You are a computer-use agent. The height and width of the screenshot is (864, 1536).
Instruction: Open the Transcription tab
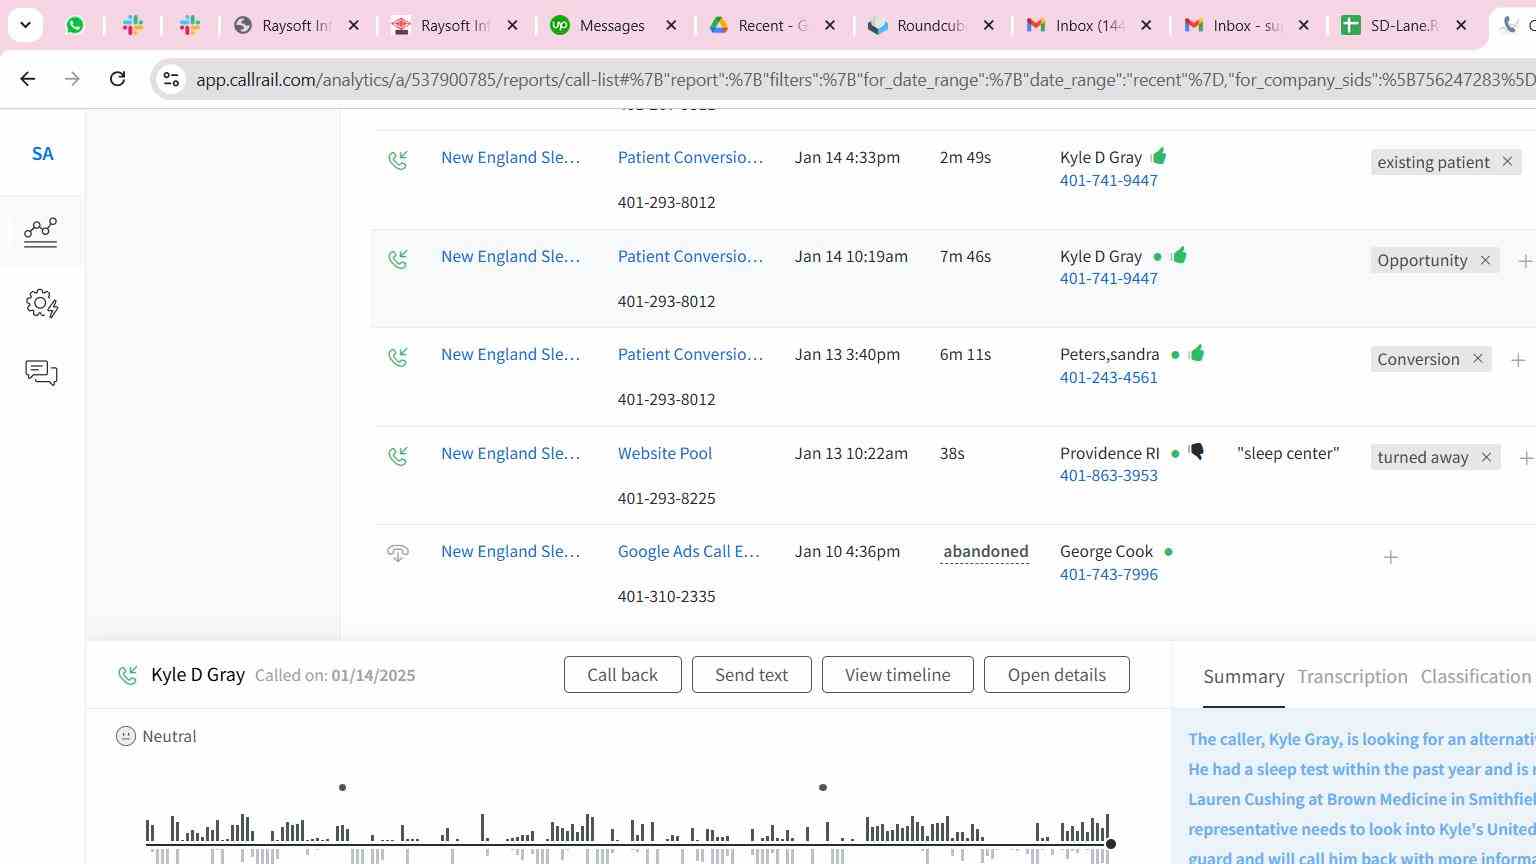(x=1352, y=677)
